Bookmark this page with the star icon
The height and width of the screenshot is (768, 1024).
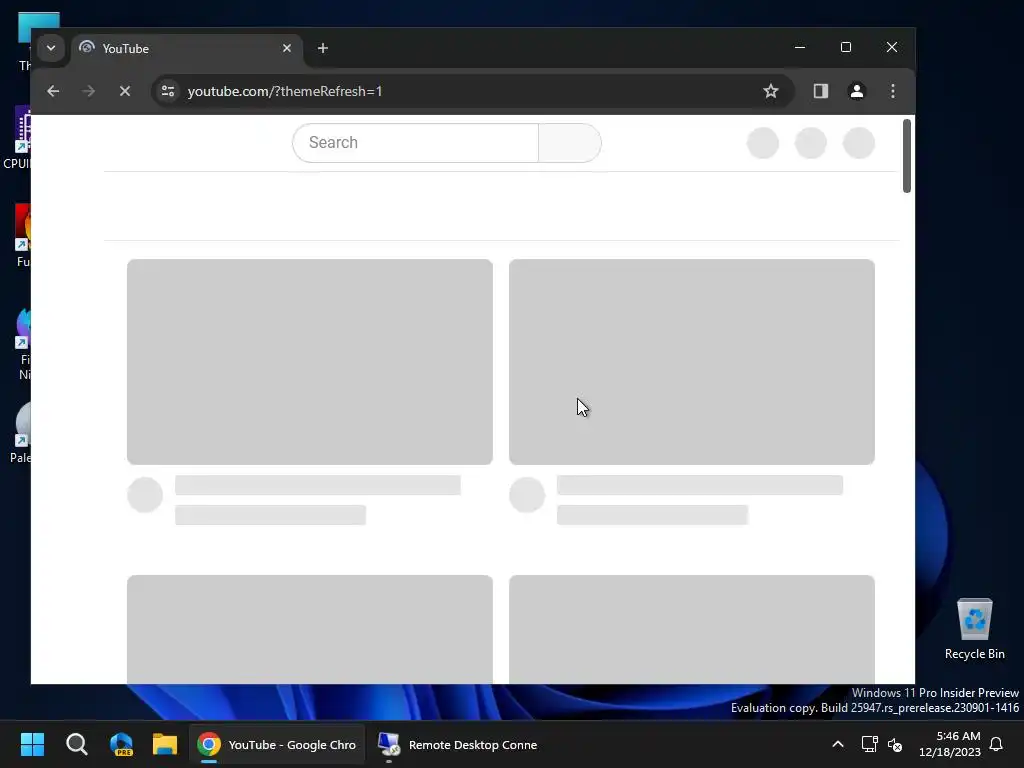click(x=771, y=91)
